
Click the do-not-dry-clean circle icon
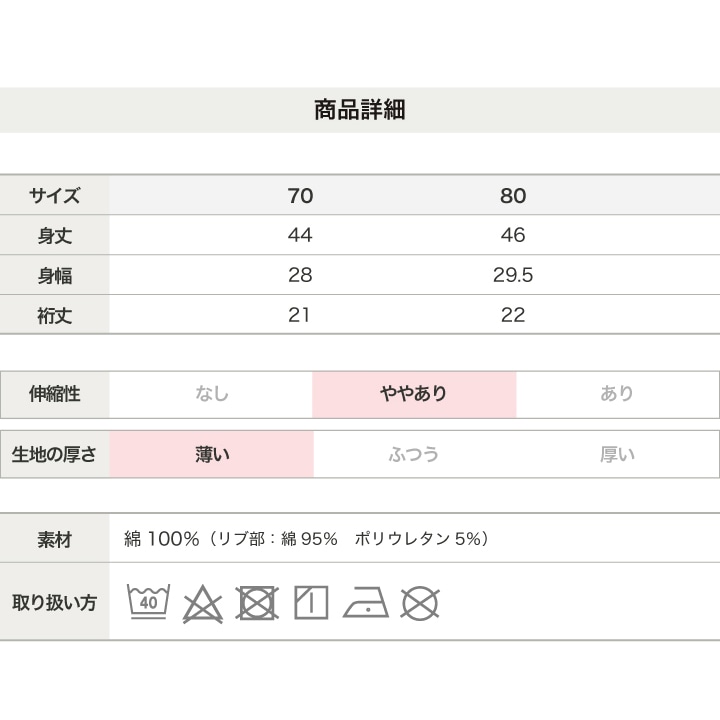pyautogui.click(x=420, y=603)
